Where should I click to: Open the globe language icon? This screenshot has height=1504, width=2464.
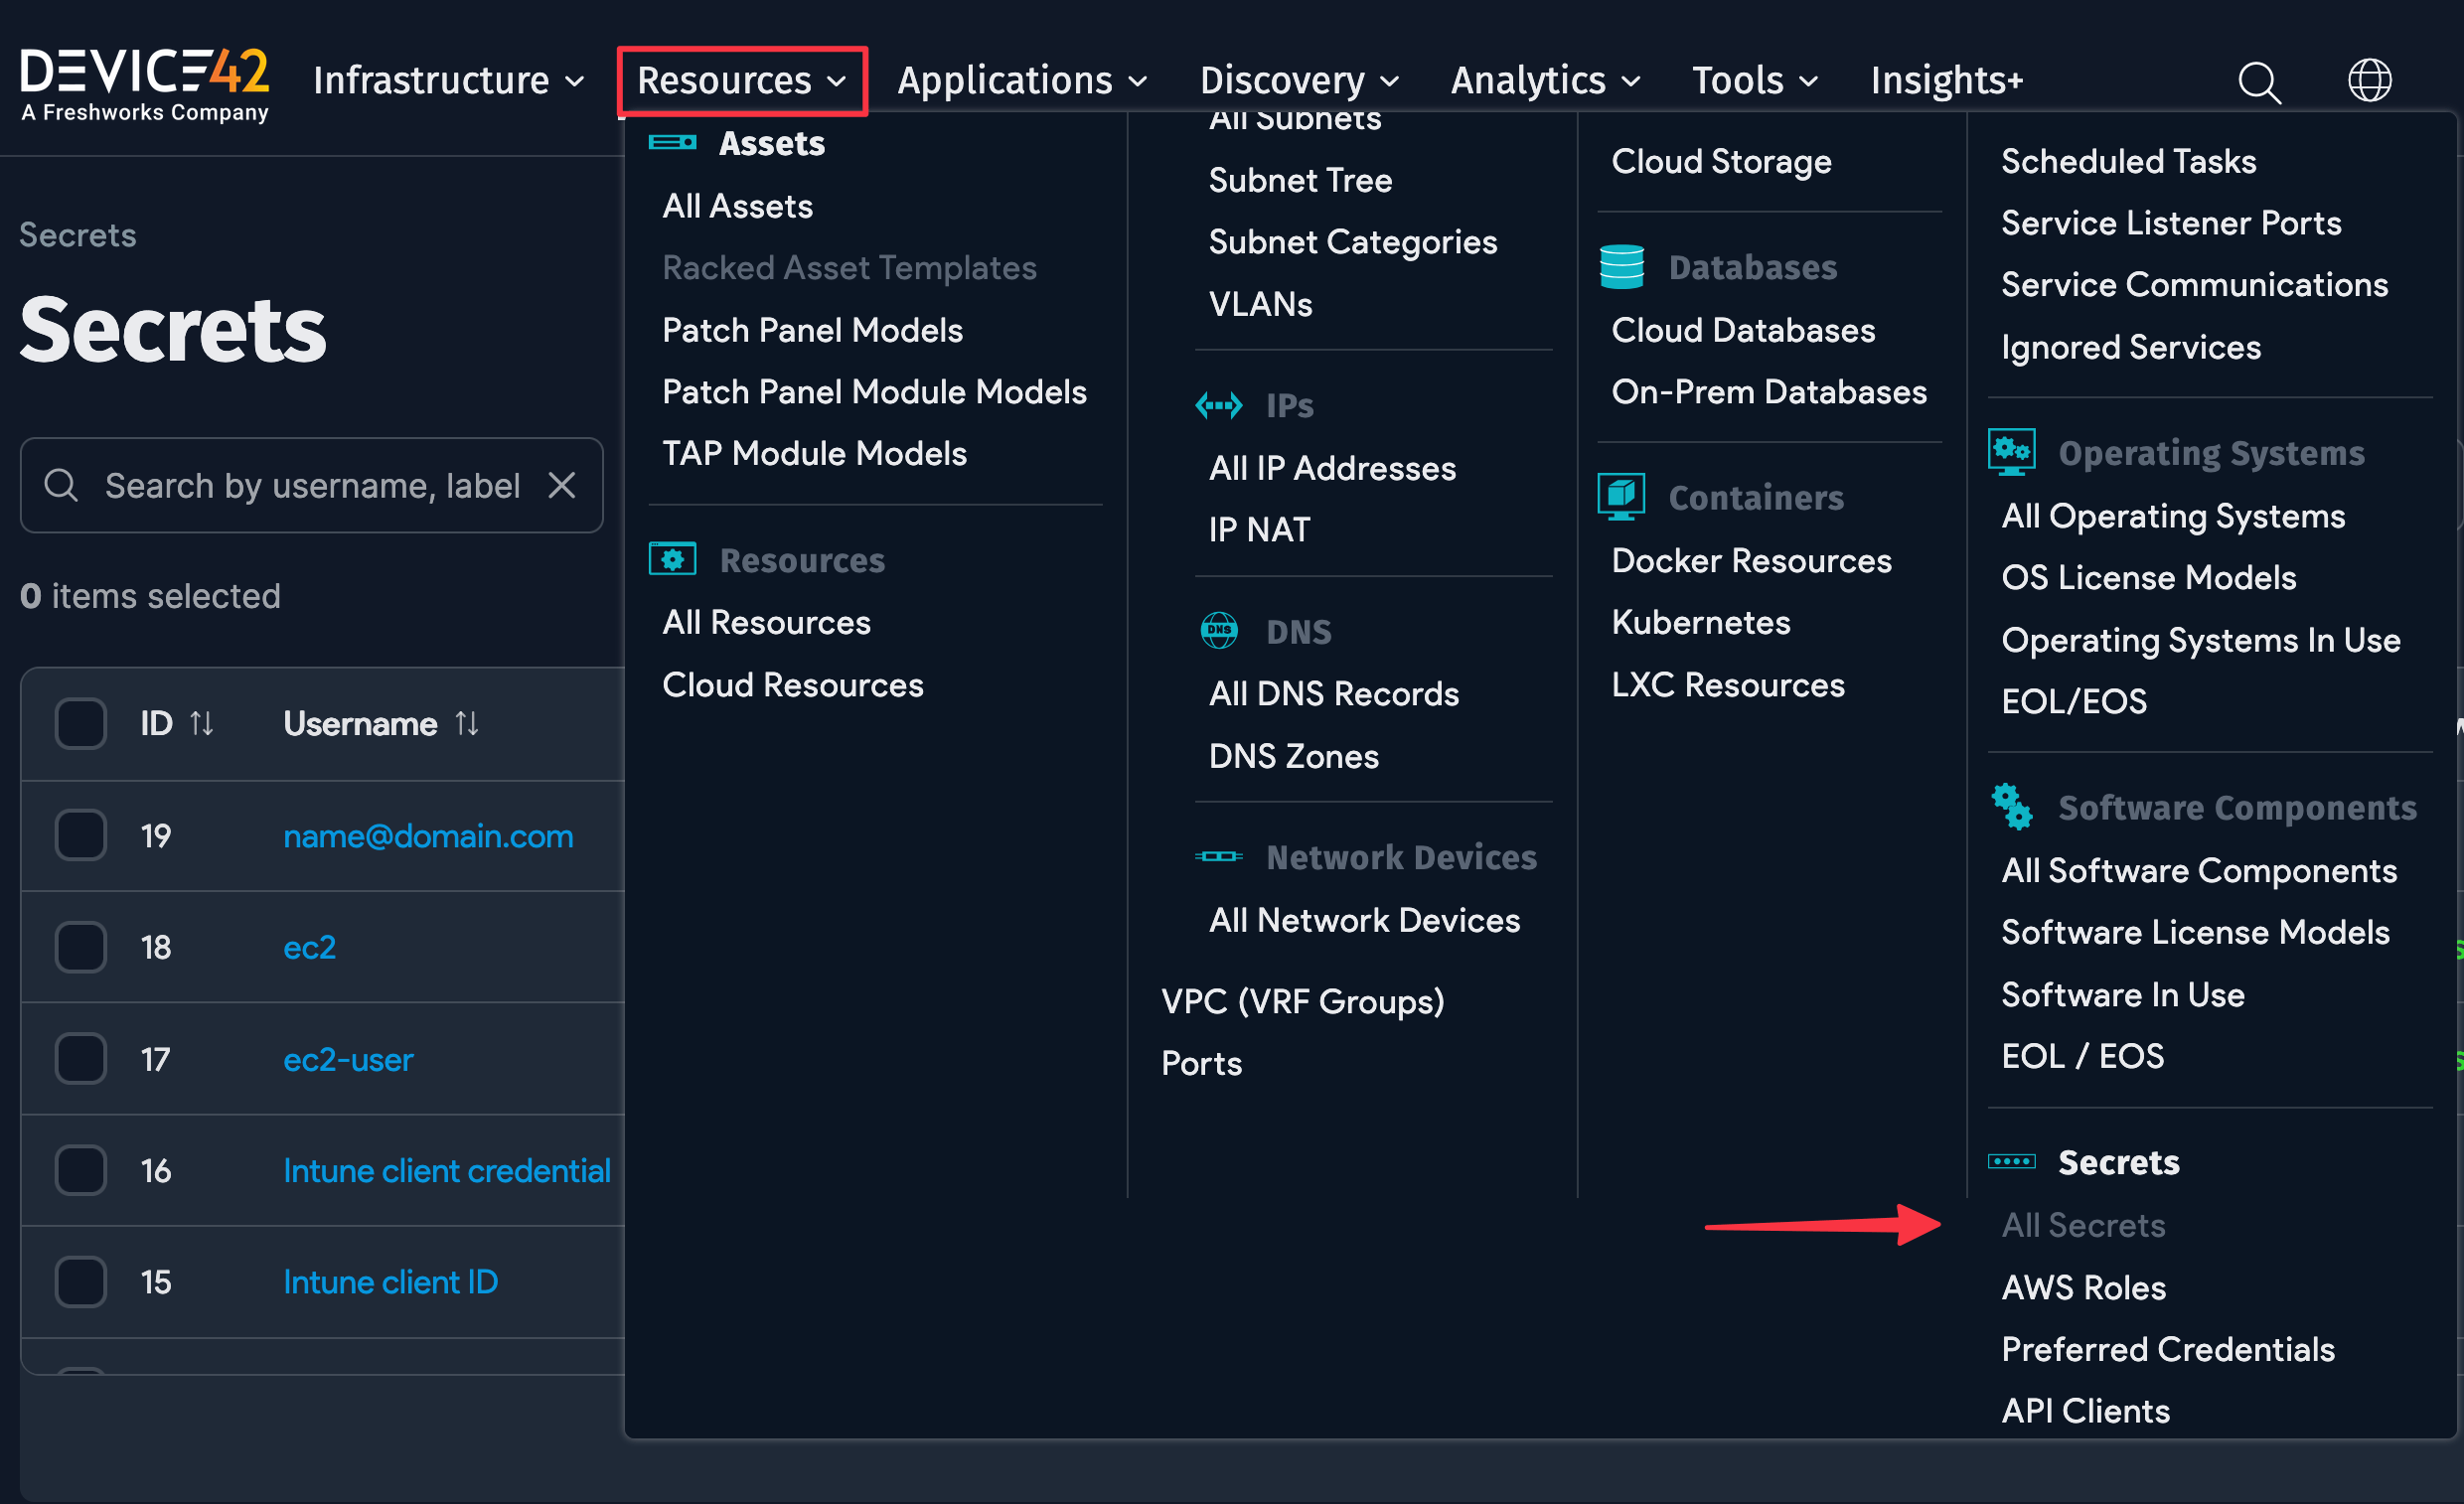click(x=2368, y=81)
